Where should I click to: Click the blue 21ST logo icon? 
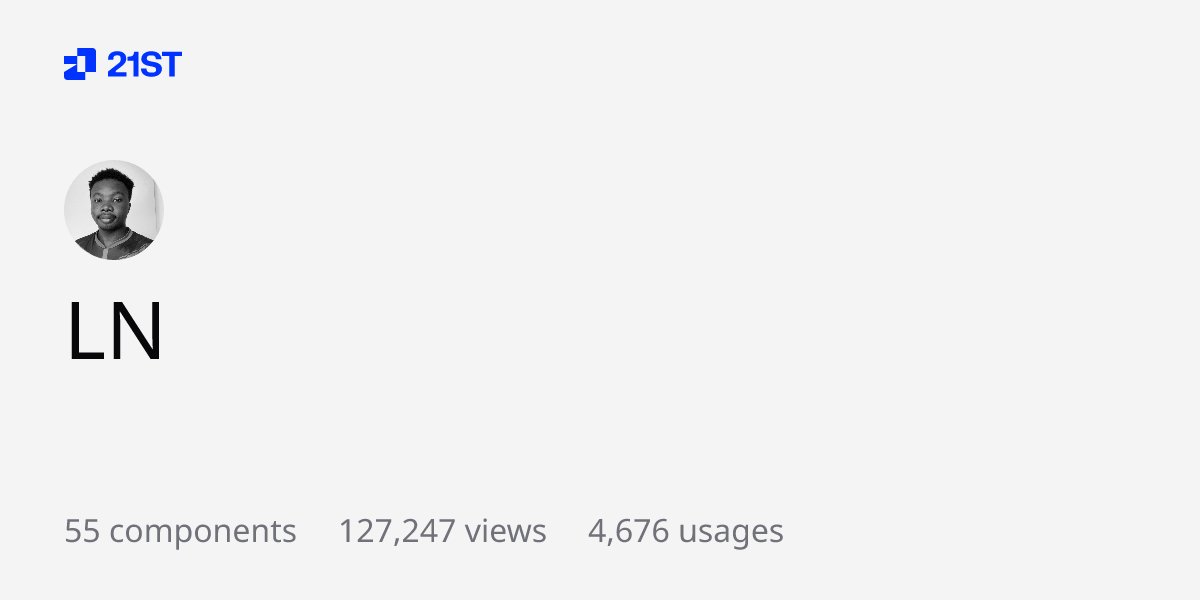pos(80,64)
